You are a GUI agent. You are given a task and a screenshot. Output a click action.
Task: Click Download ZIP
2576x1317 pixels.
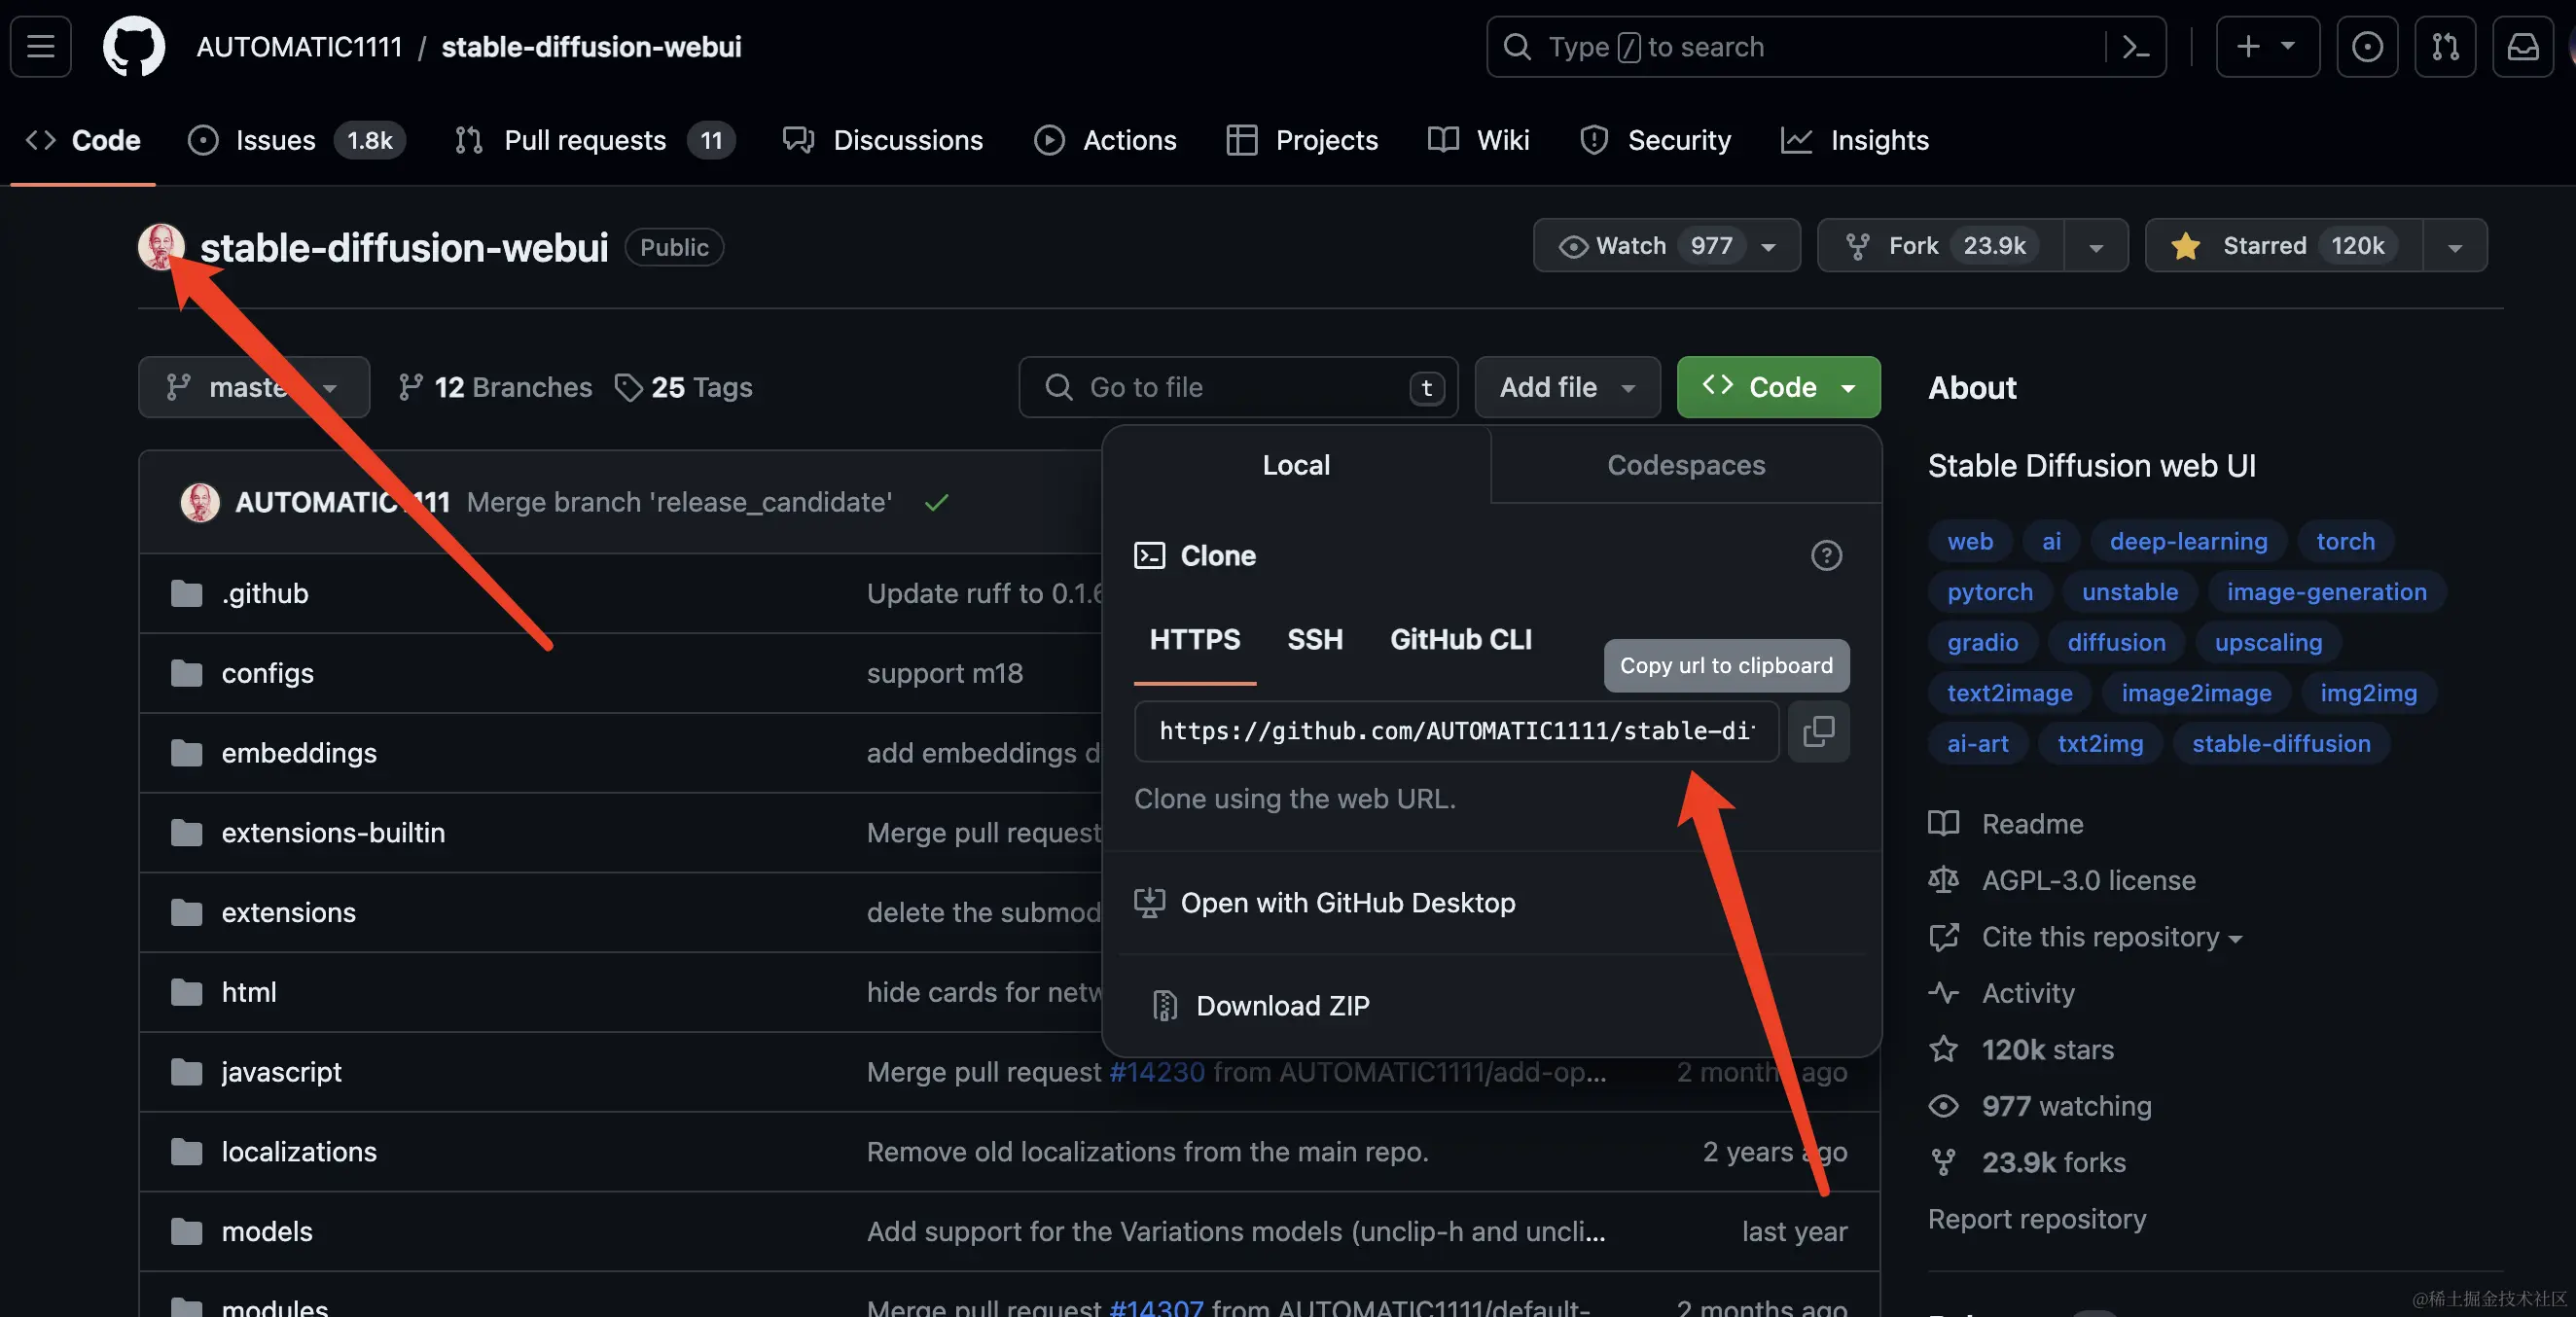pos(1282,1005)
